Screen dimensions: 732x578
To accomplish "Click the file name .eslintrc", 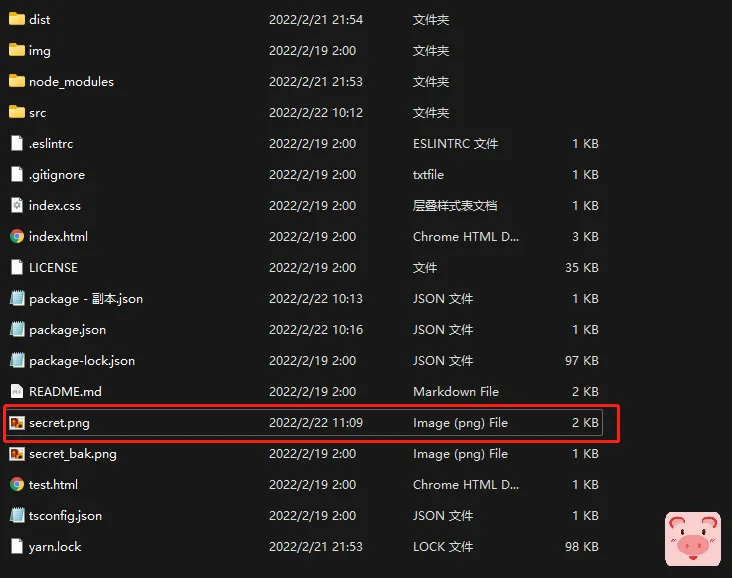I will tap(51, 143).
